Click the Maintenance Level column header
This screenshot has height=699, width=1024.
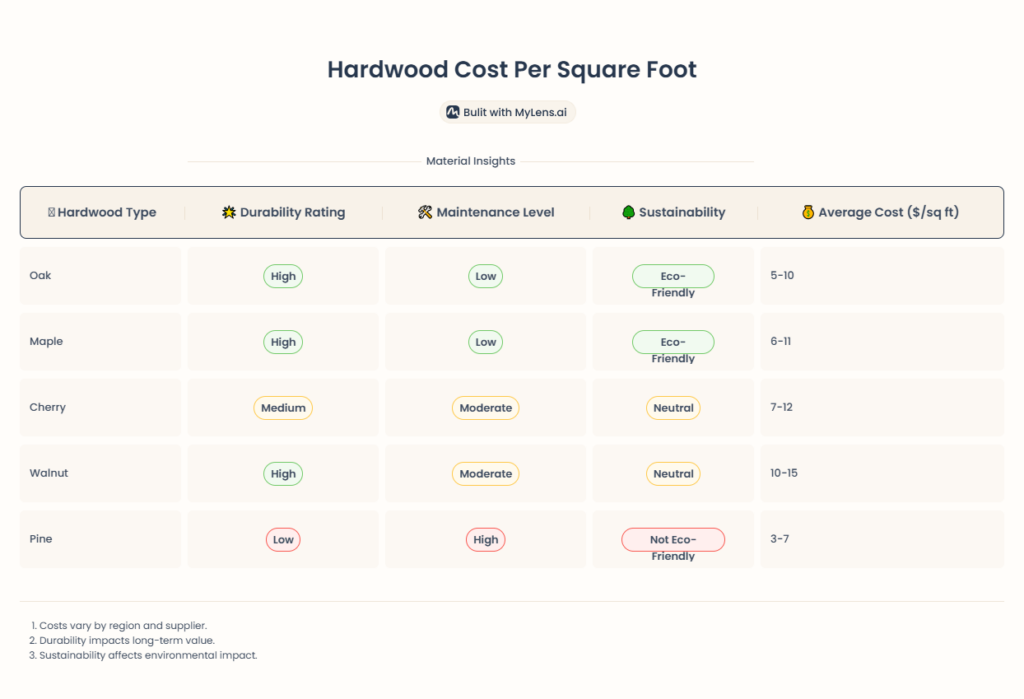pyautogui.click(x=487, y=212)
